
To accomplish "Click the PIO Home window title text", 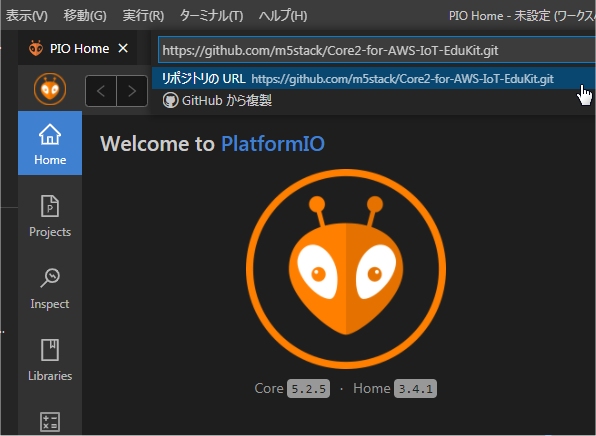I will point(522,16).
